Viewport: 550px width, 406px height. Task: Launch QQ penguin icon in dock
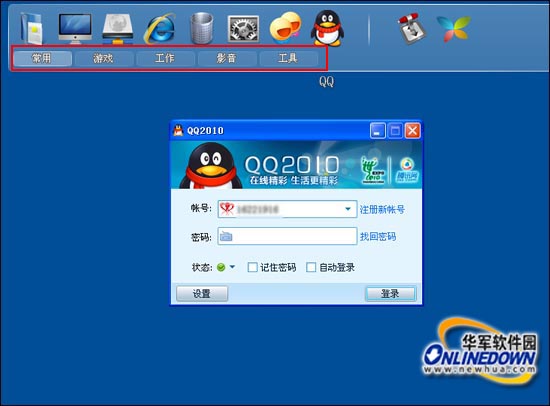coord(327,28)
